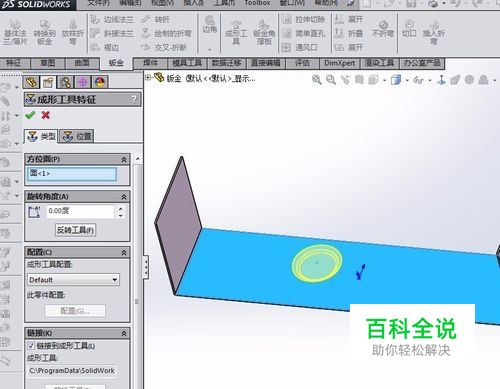Toggle Link to forming tool (链接到成形工具) checkbox
The height and width of the screenshot is (389, 500).
[31, 346]
